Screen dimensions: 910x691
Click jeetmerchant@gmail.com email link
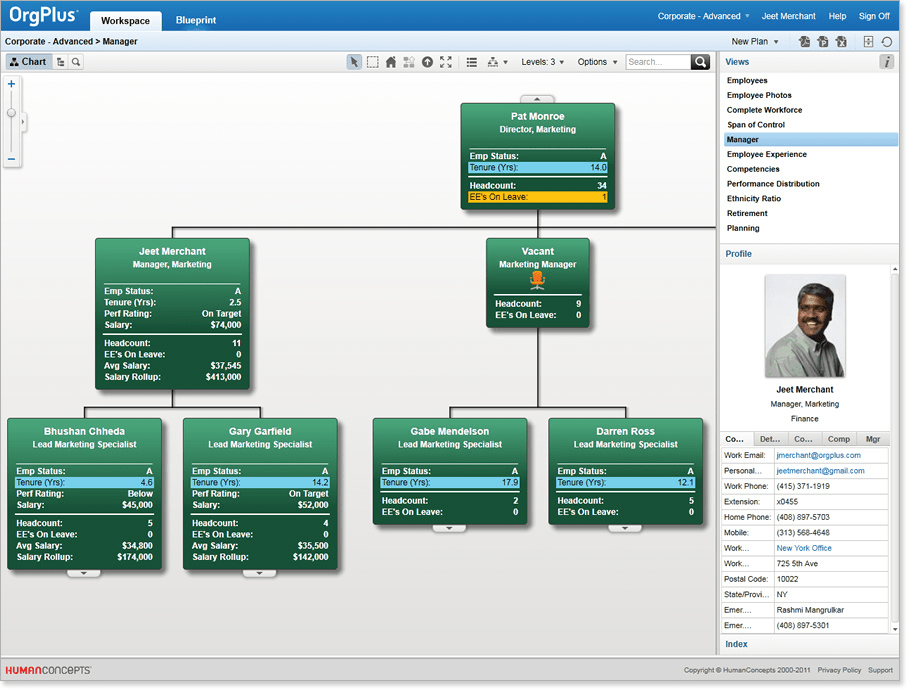pos(820,471)
